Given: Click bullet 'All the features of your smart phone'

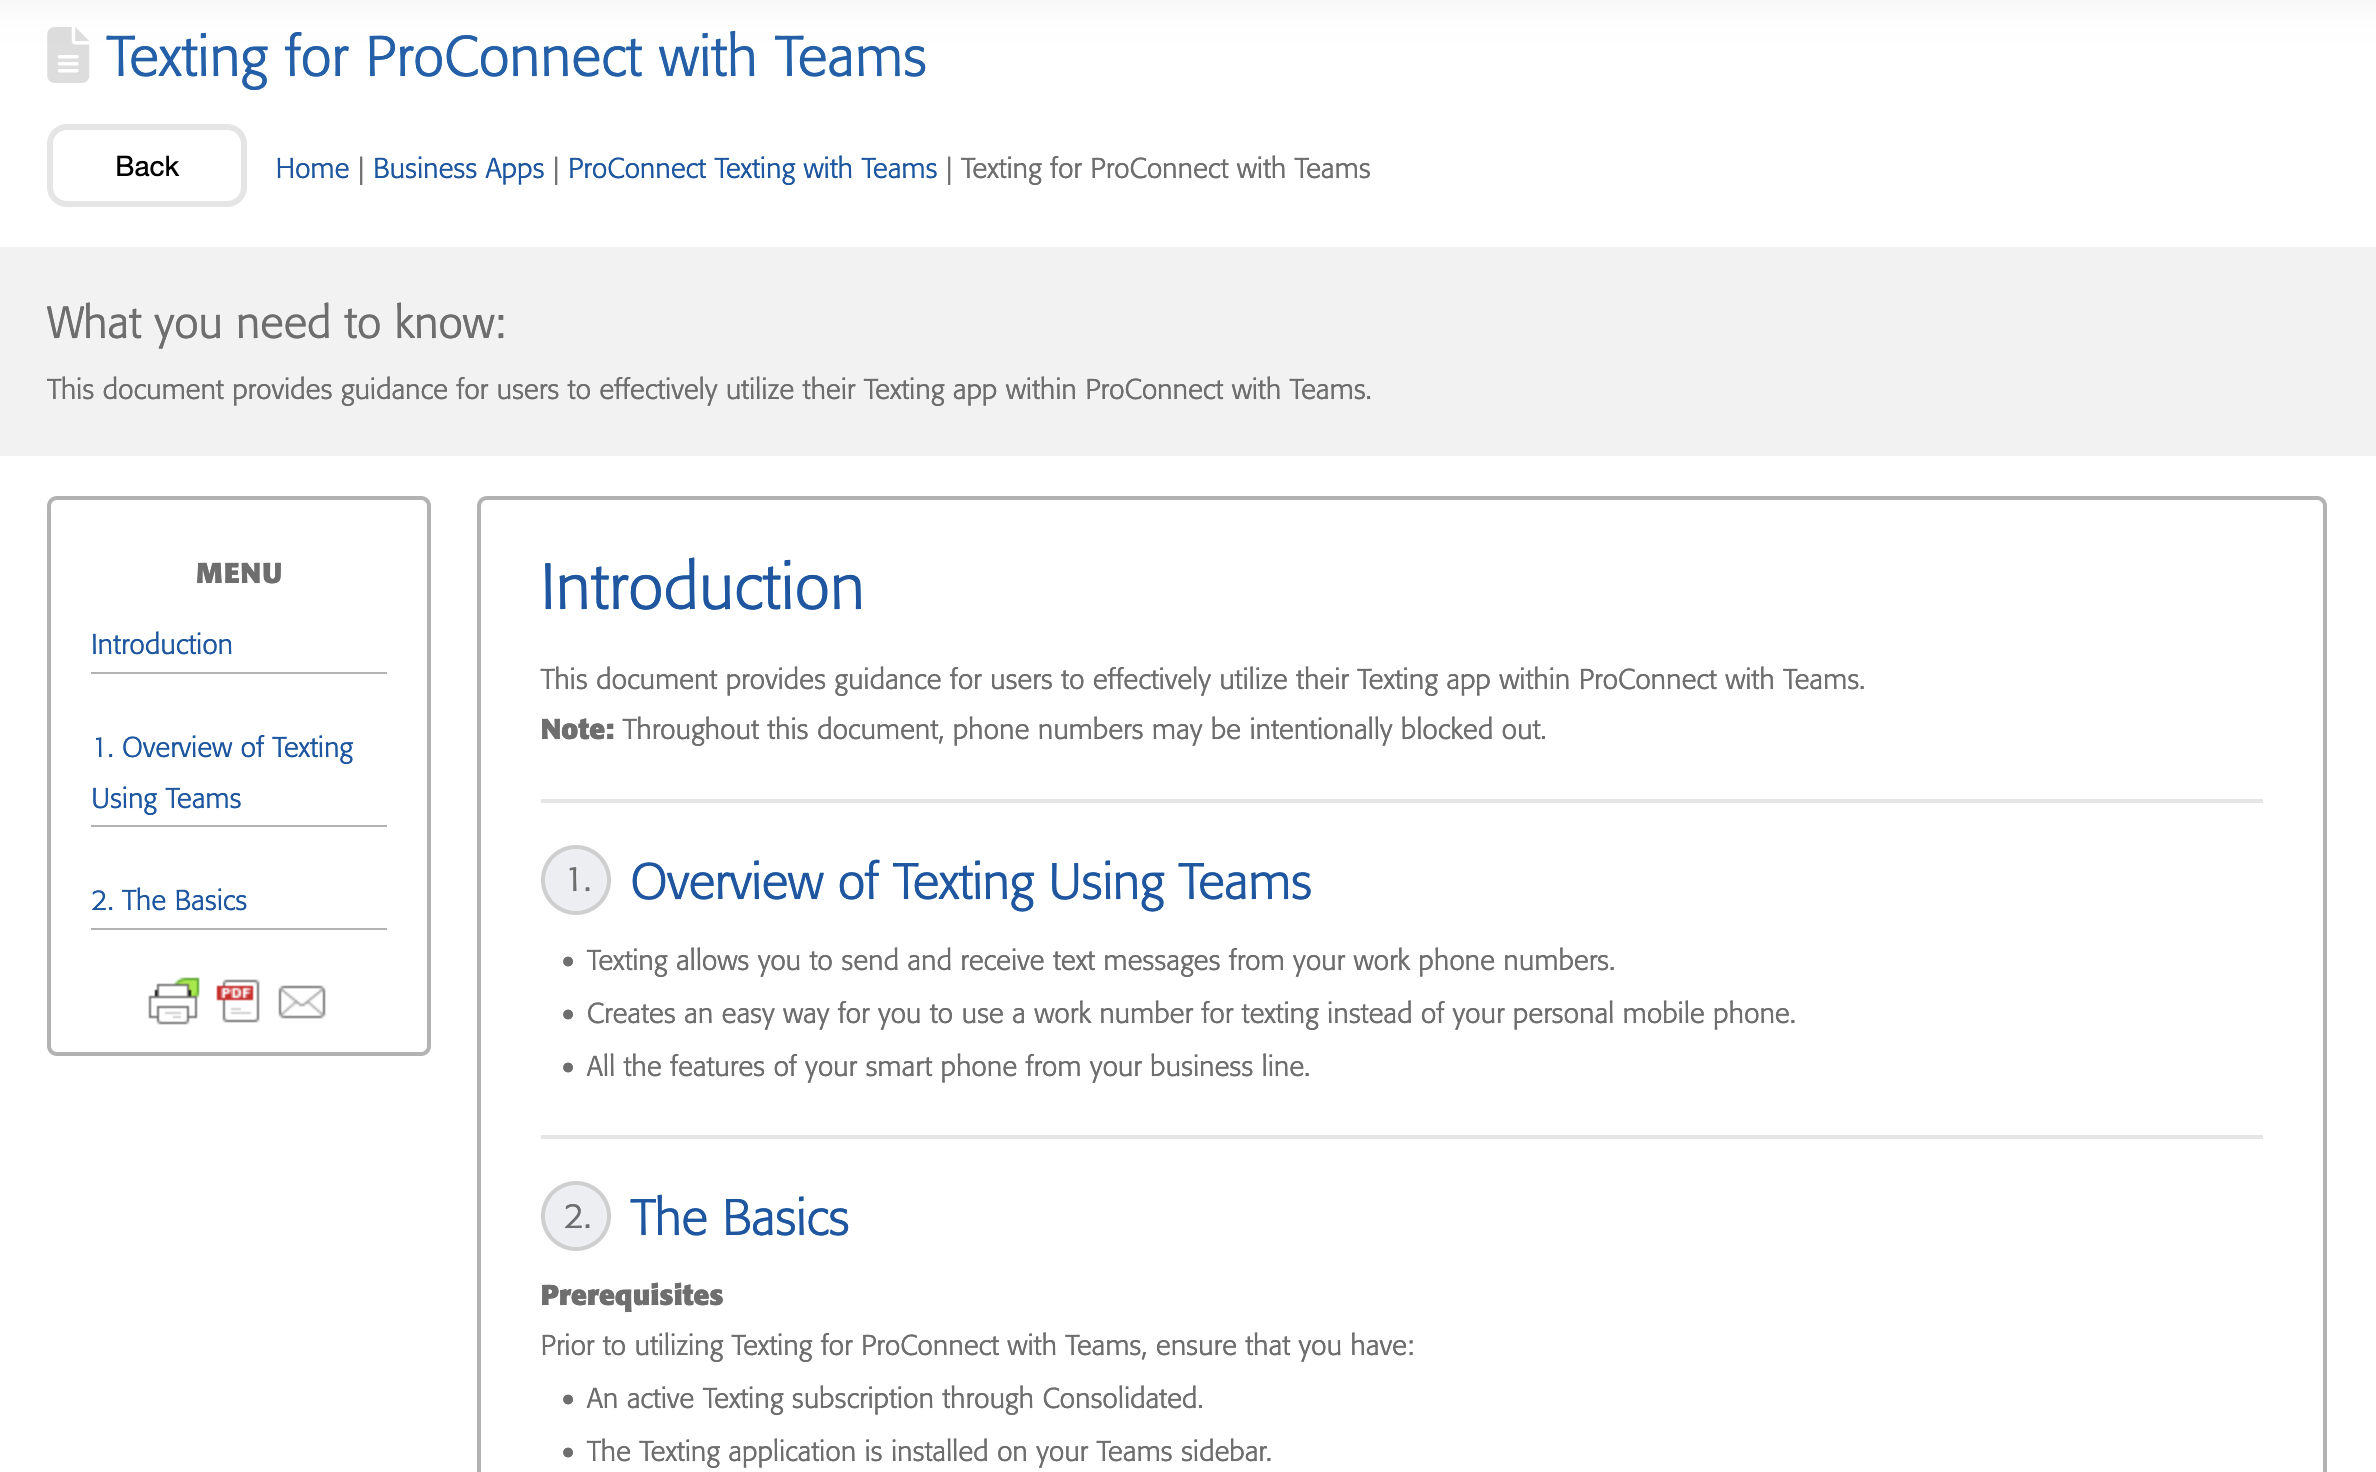Looking at the screenshot, I should click(948, 1066).
